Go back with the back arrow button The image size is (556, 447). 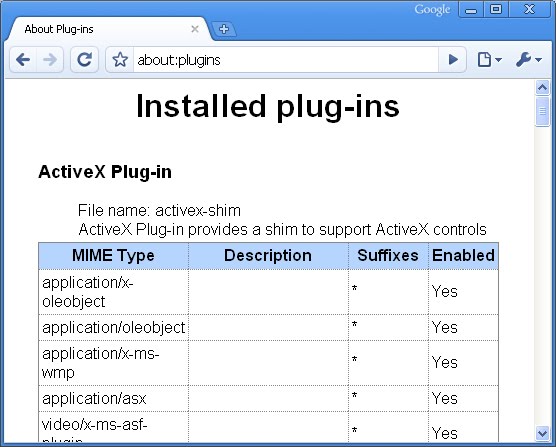point(23,60)
